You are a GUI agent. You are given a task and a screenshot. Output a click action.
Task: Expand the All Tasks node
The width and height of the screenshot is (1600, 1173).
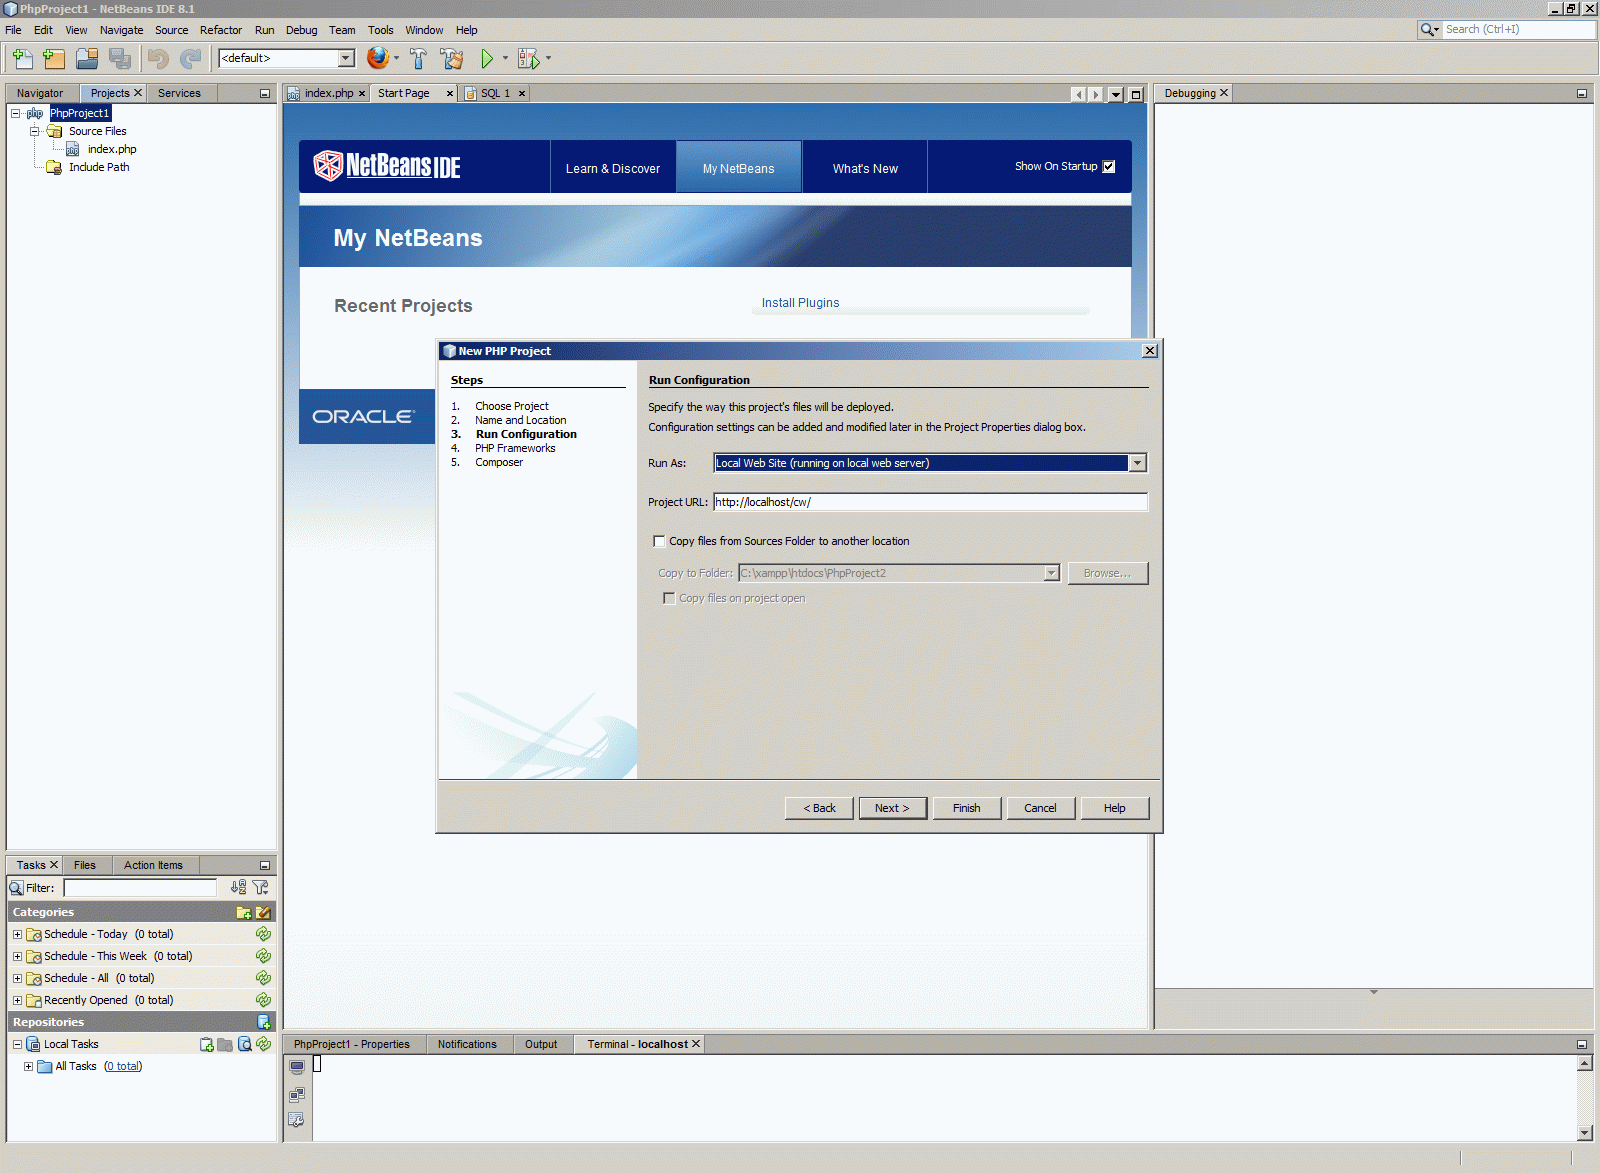pyautogui.click(x=28, y=1066)
